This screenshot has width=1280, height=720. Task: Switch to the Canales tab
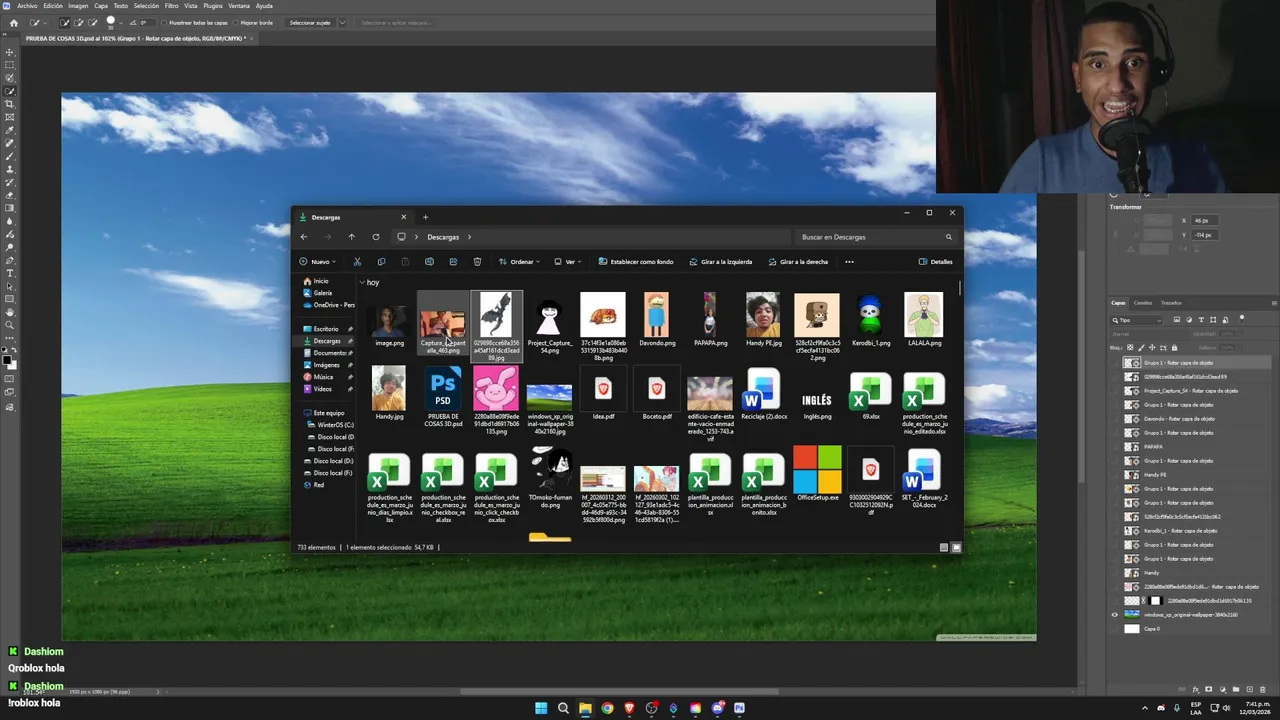[x=1142, y=303]
